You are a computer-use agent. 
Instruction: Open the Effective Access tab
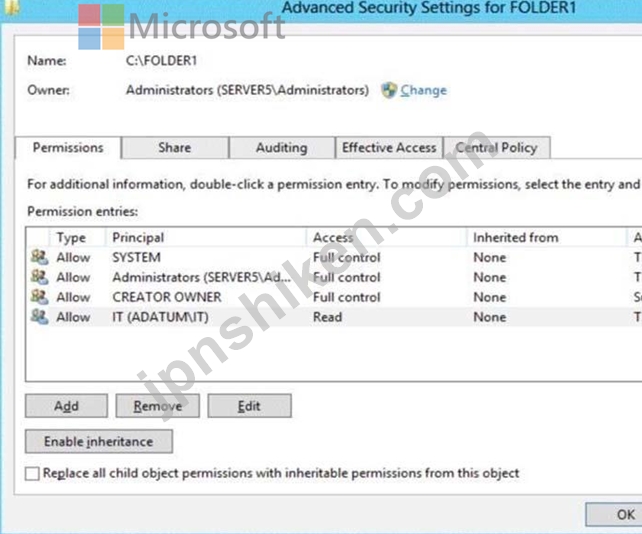pyautogui.click(x=389, y=147)
